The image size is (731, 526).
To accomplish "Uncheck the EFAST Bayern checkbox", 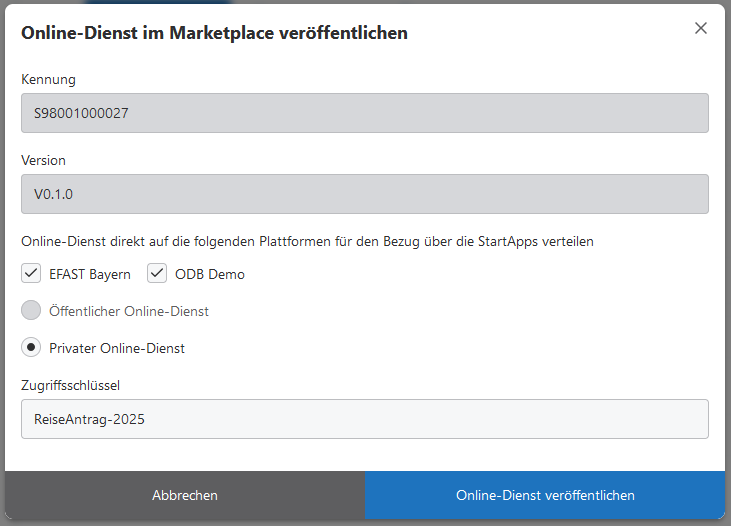I will [x=32, y=274].
